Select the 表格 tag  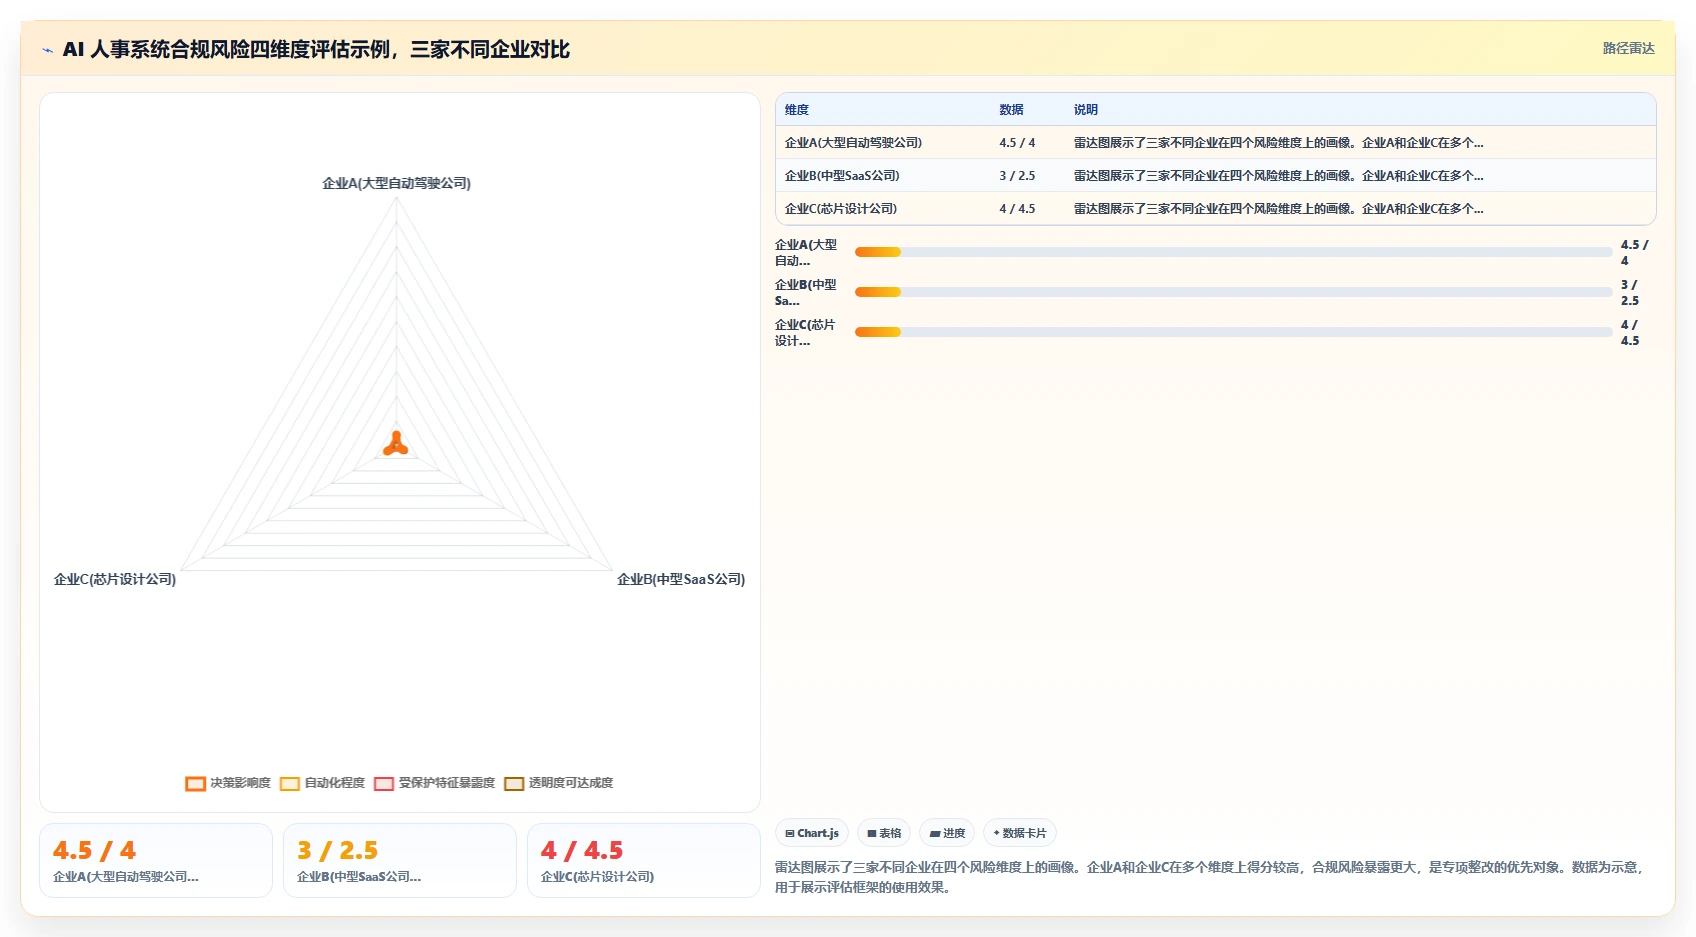[884, 833]
